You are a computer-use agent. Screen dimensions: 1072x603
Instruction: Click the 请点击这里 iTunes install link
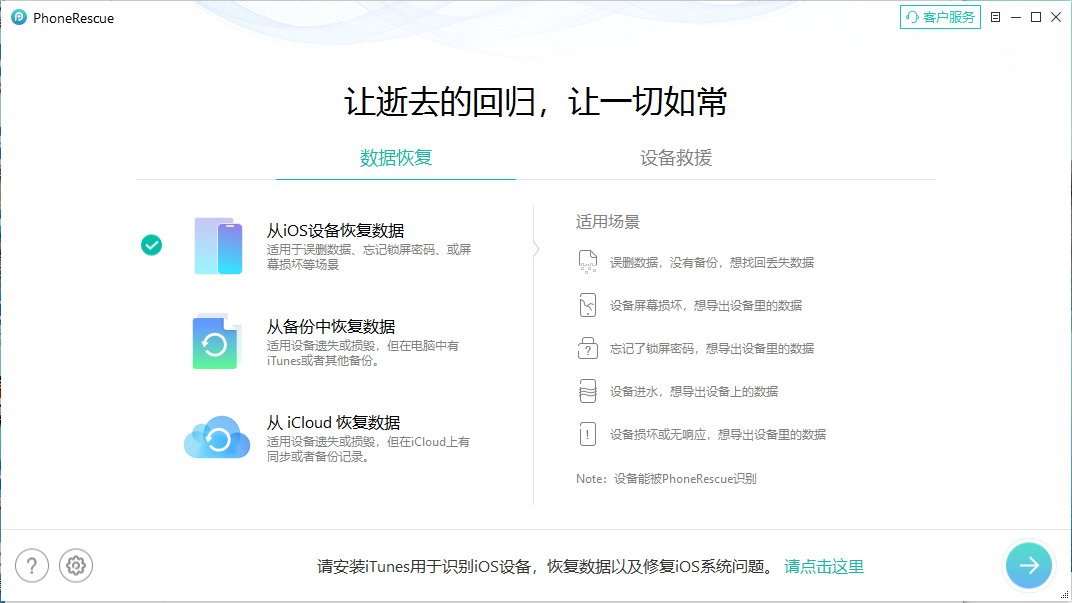pos(824,566)
